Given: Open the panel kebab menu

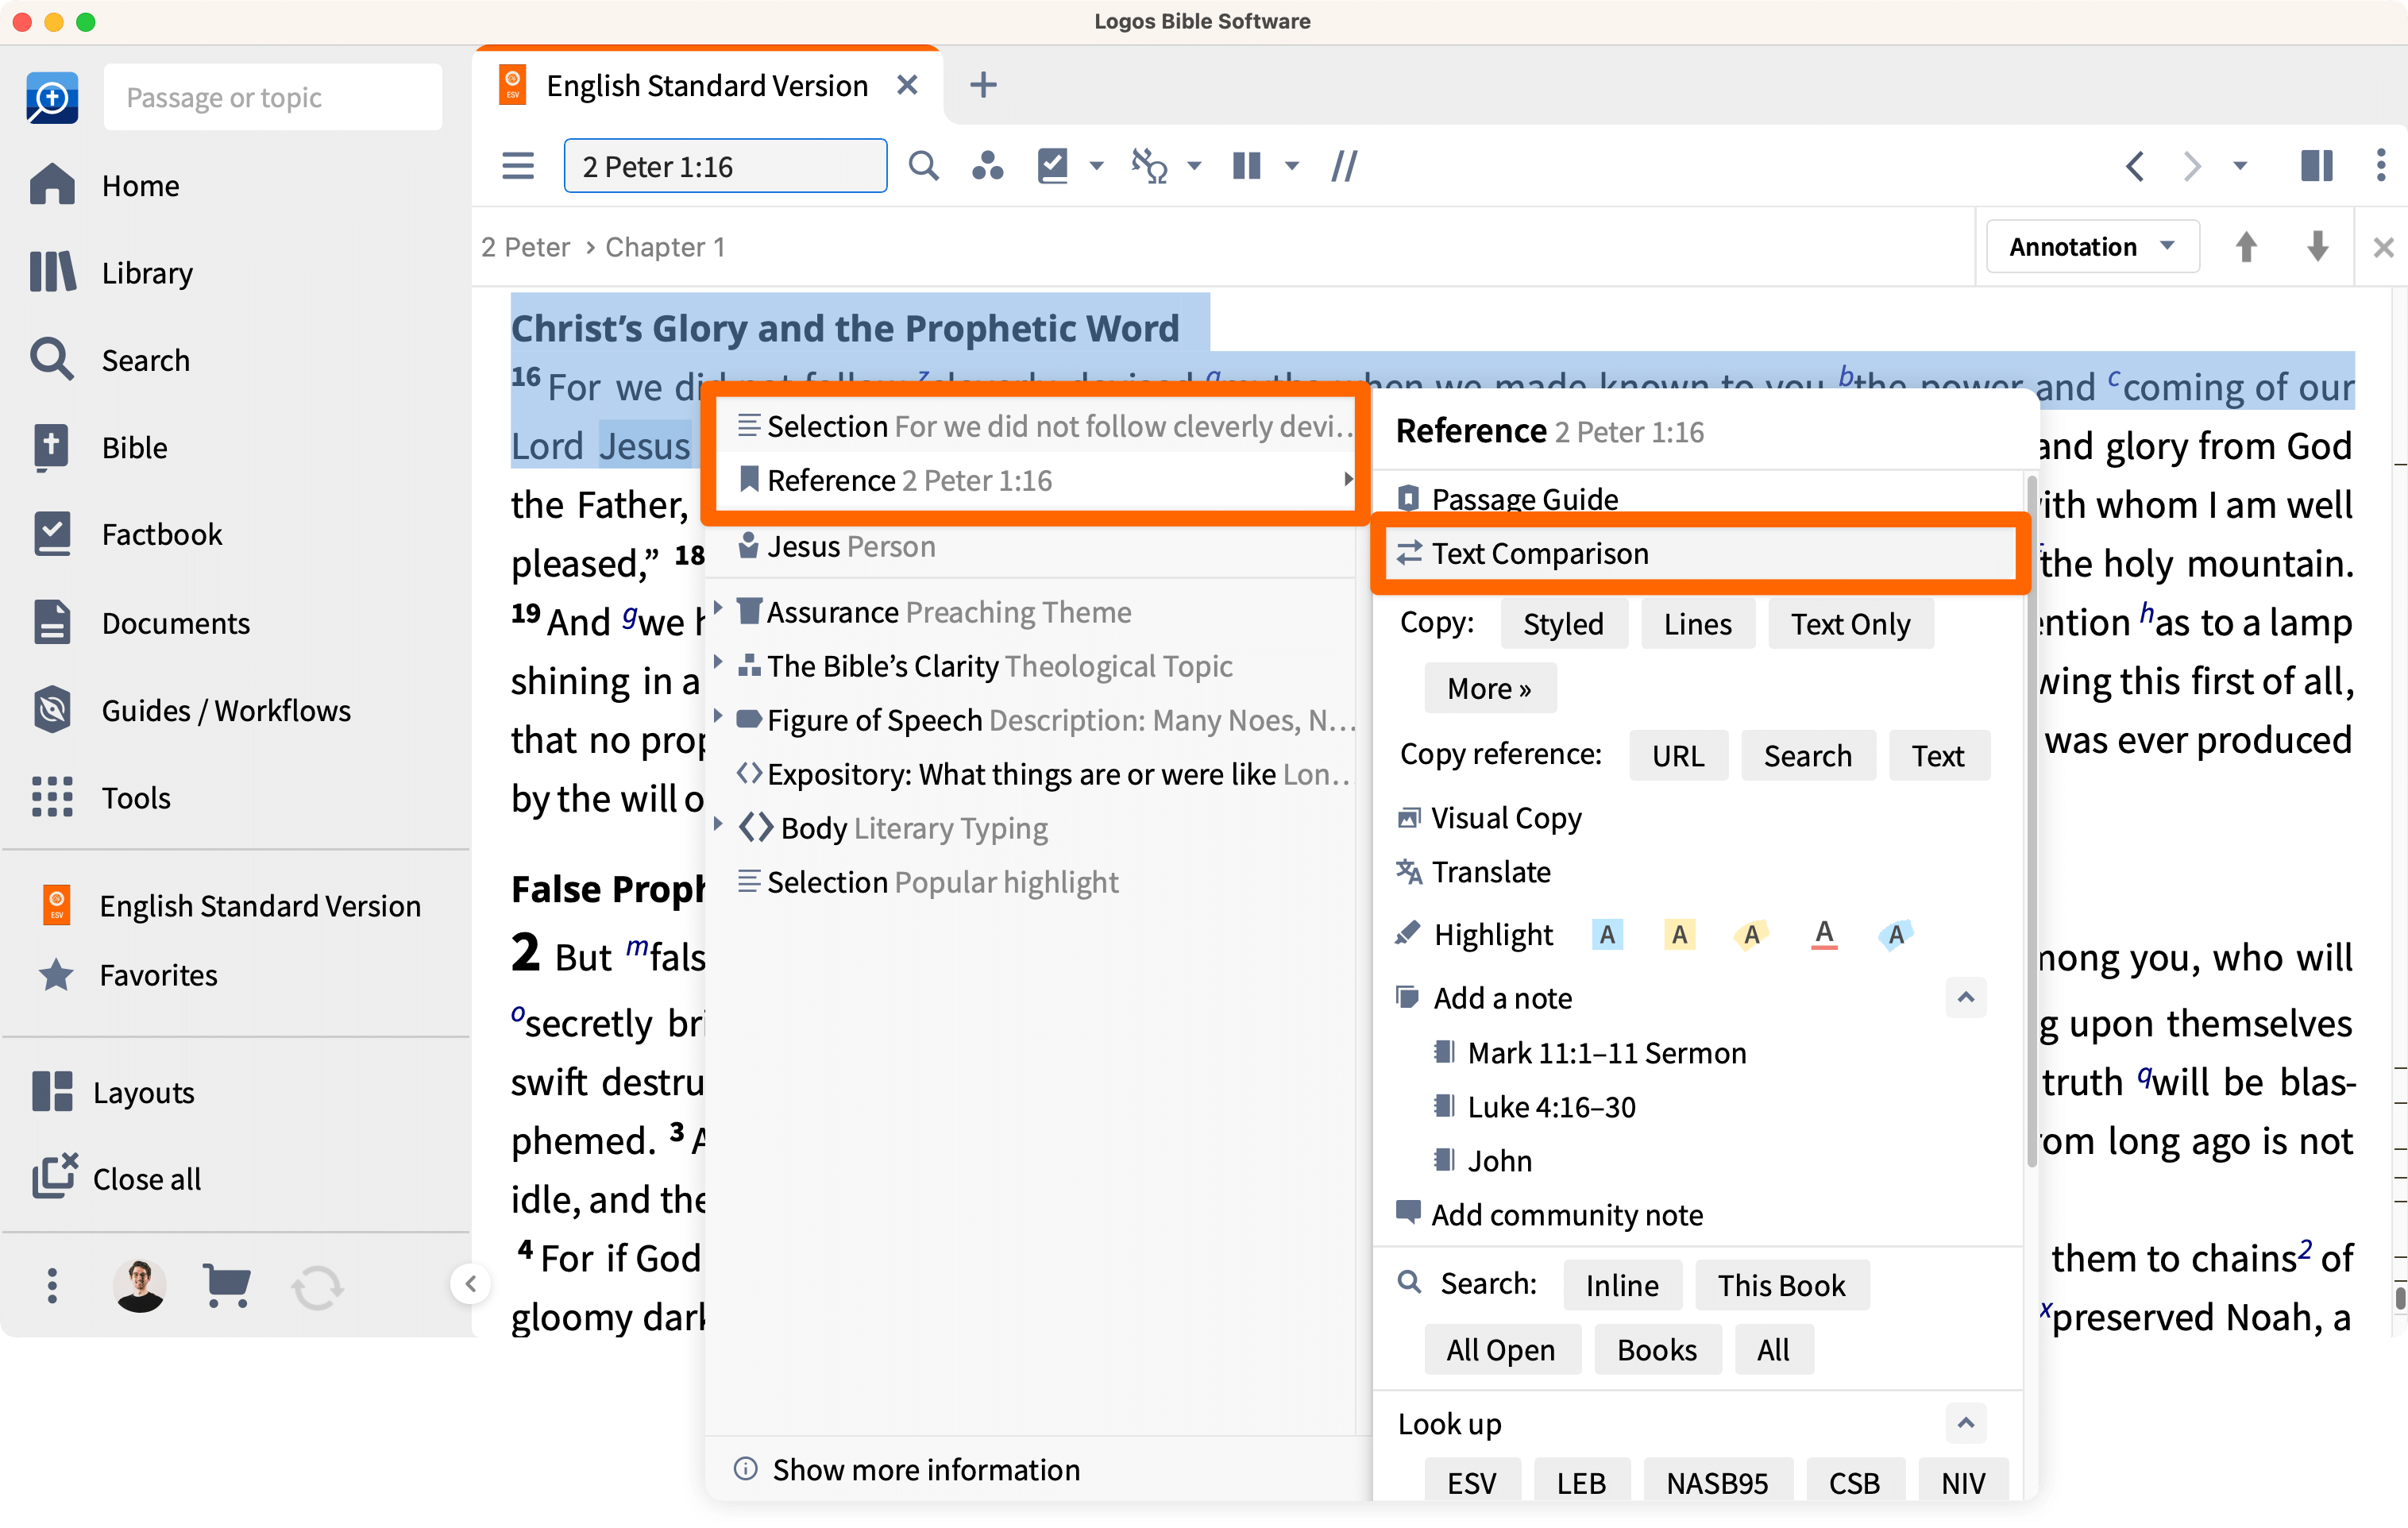Looking at the screenshot, I should [x=2380, y=165].
